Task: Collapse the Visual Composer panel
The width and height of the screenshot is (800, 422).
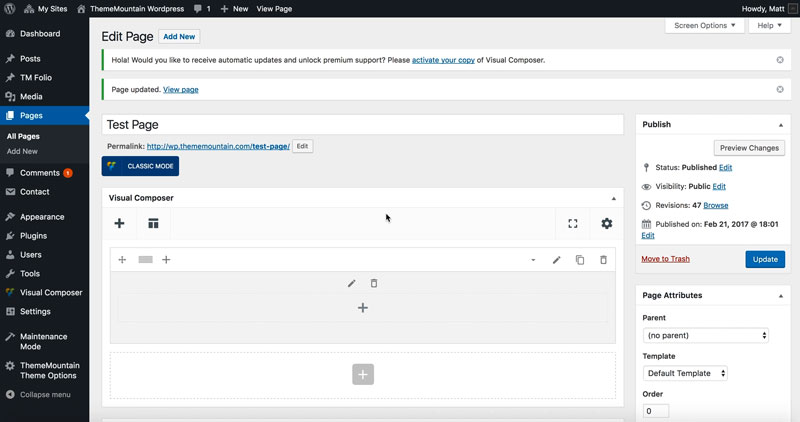Action: click(x=614, y=198)
